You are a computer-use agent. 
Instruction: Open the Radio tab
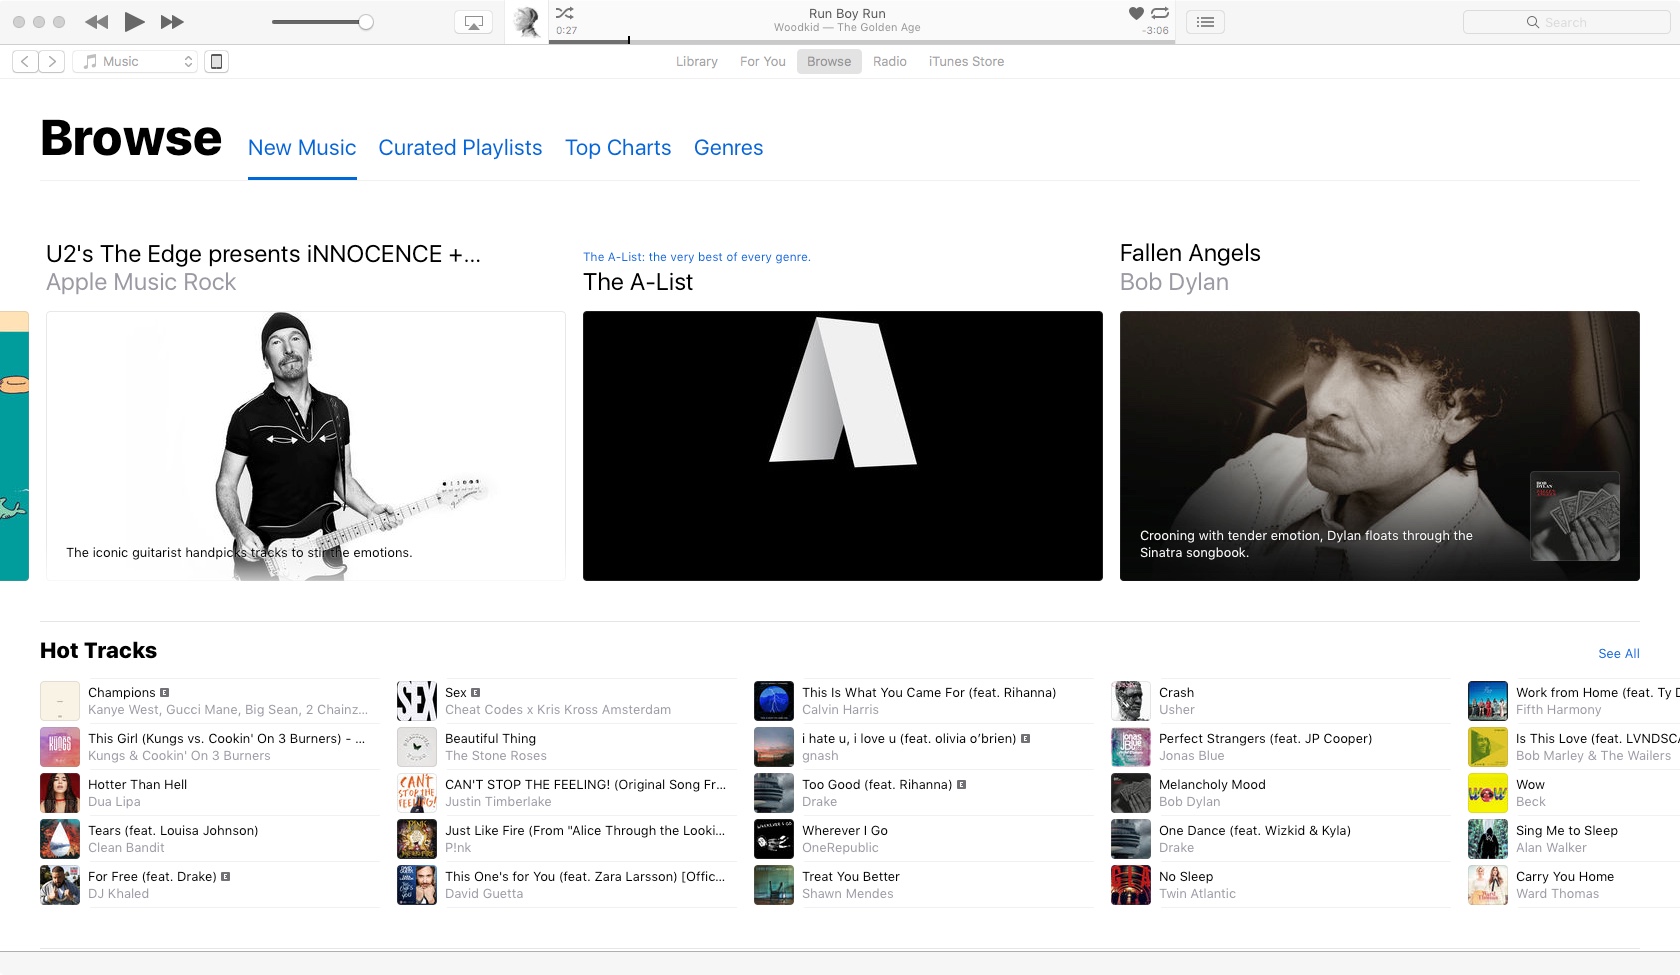[x=890, y=62]
